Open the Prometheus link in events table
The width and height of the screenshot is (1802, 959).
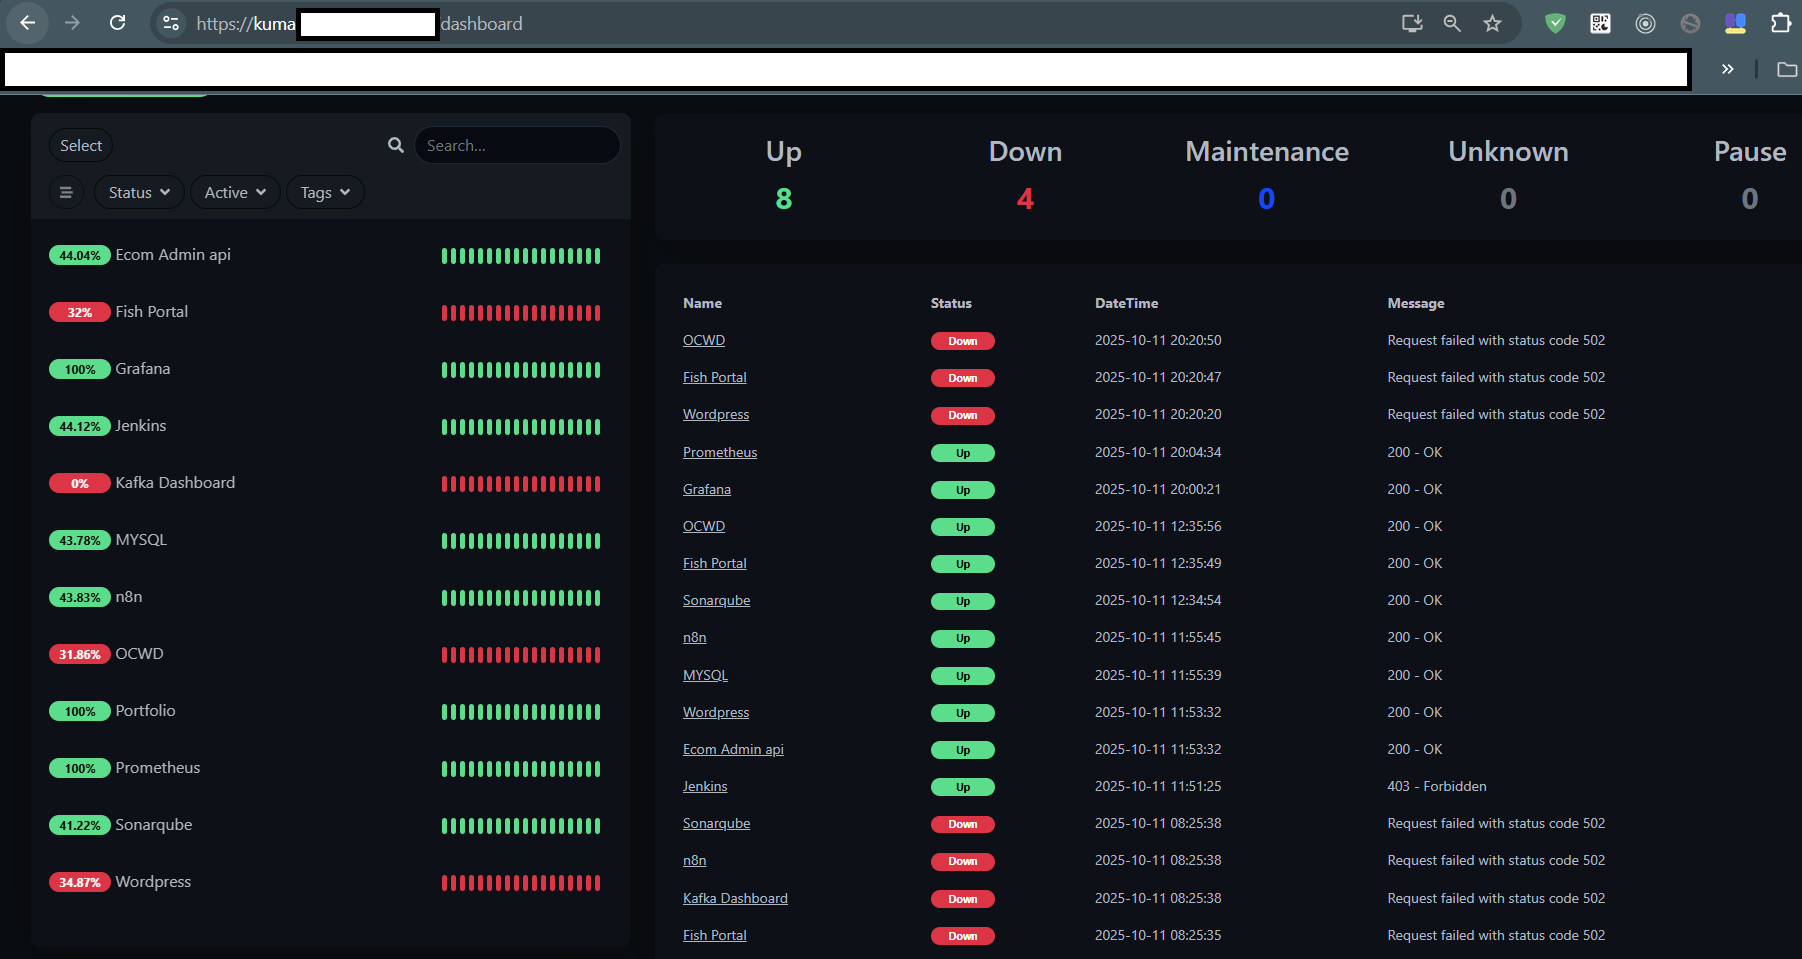720,452
